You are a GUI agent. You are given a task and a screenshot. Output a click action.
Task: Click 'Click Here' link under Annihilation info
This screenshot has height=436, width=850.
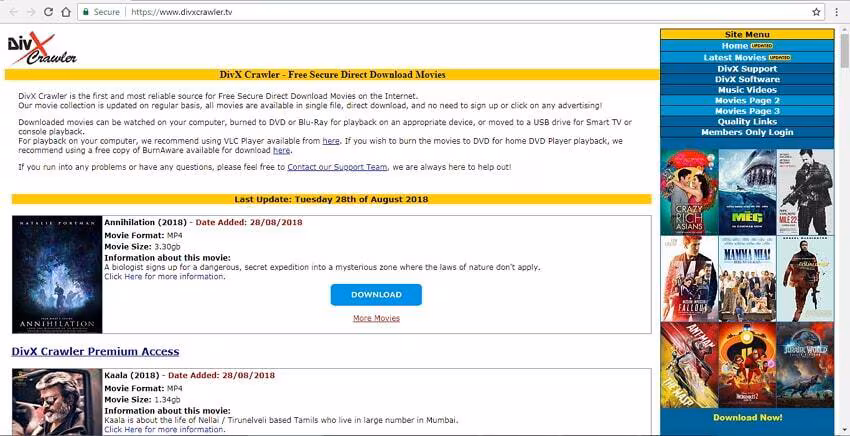(123, 277)
